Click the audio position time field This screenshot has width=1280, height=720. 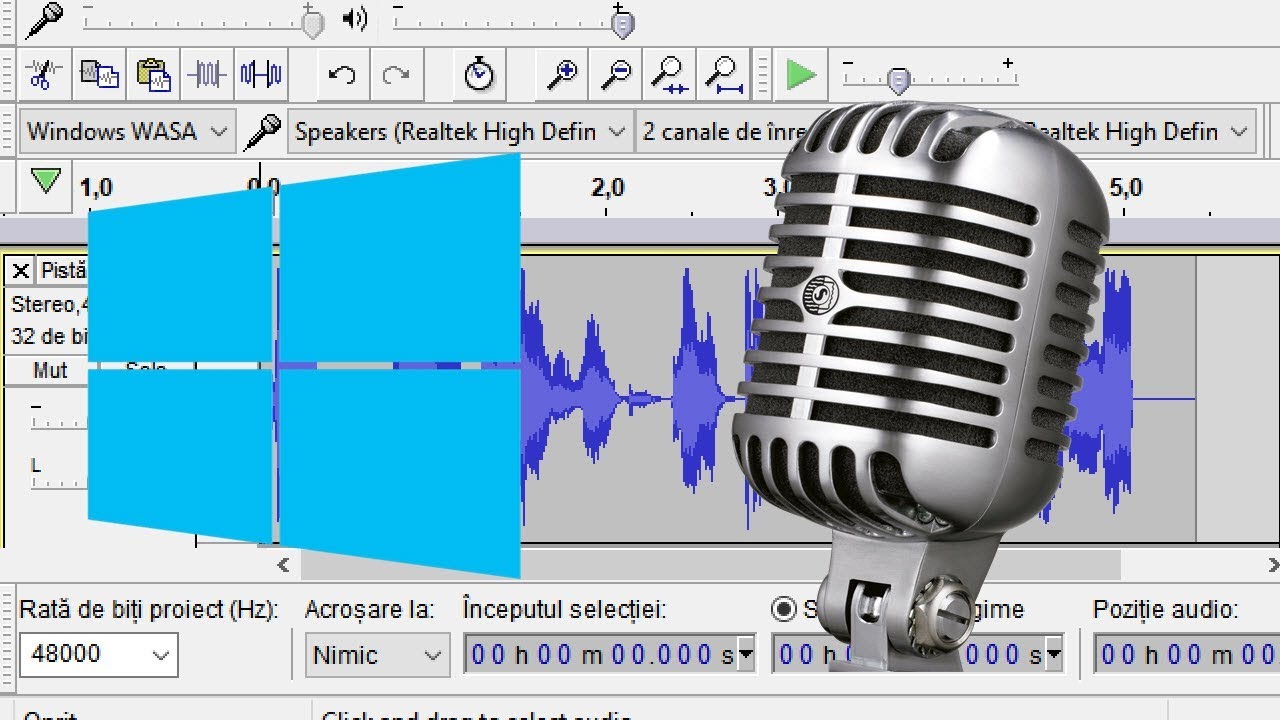1186,655
